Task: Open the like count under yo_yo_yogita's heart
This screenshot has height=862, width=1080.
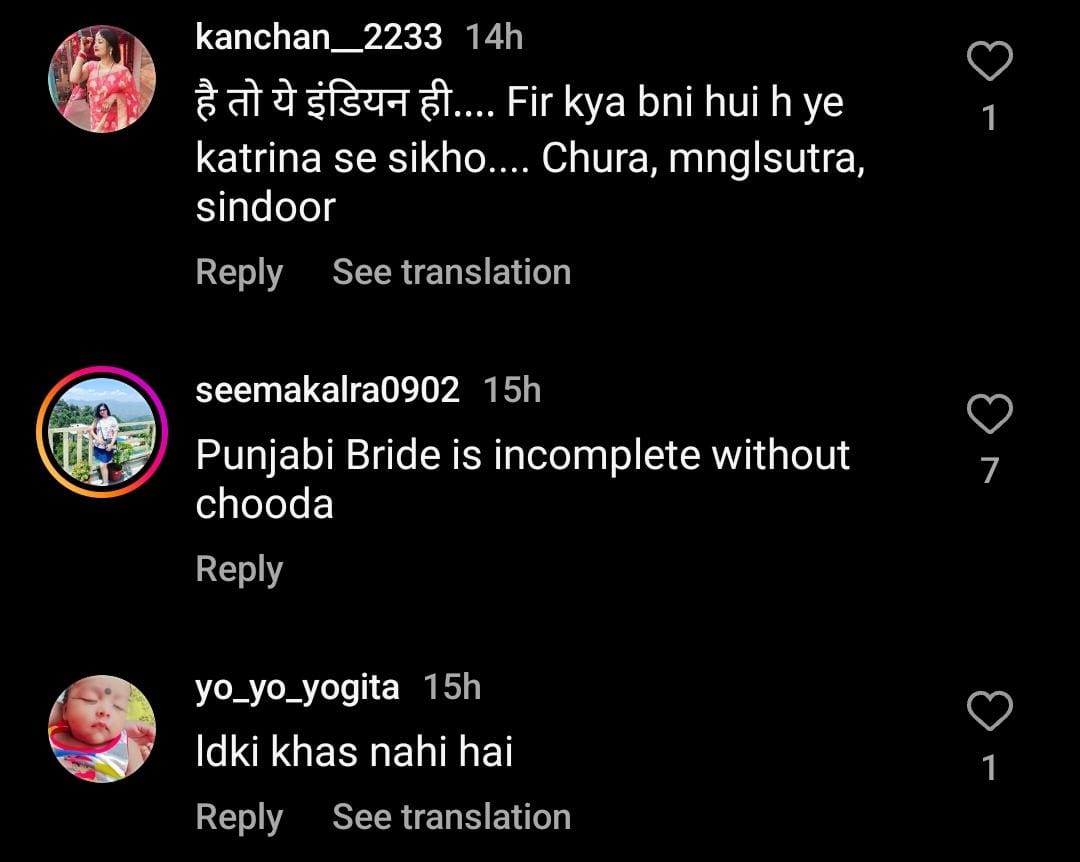Action: (x=990, y=767)
